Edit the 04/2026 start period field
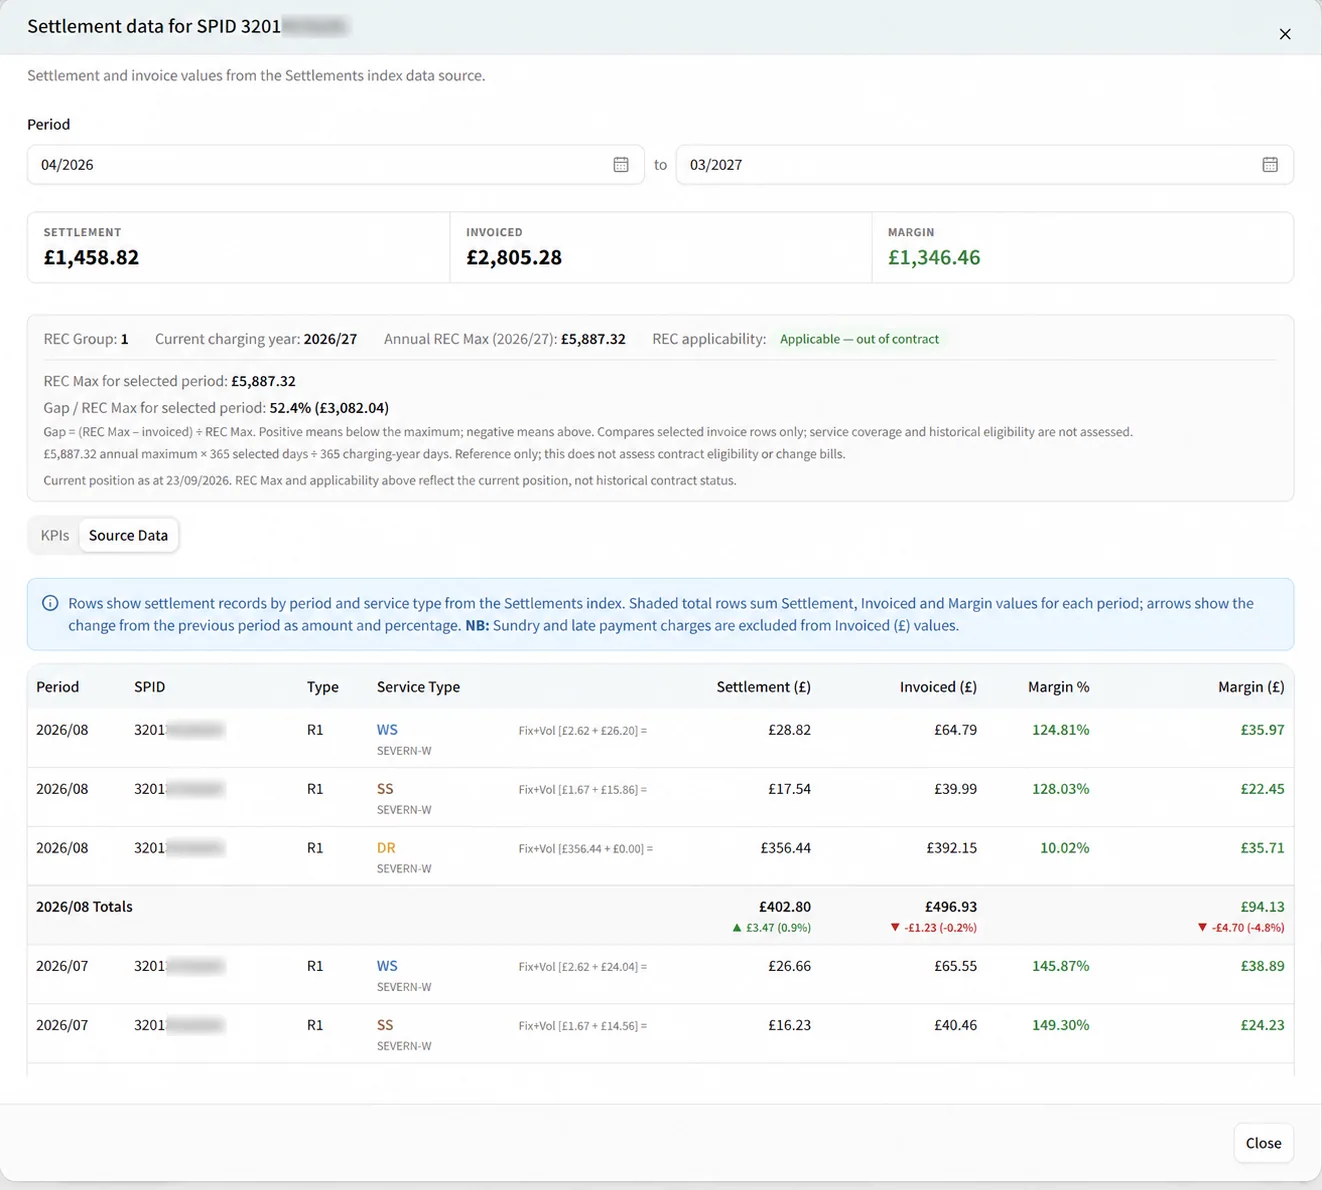The width and height of the screenshot is (1322, 1190). pyautogui.click(x=335, y=165)
